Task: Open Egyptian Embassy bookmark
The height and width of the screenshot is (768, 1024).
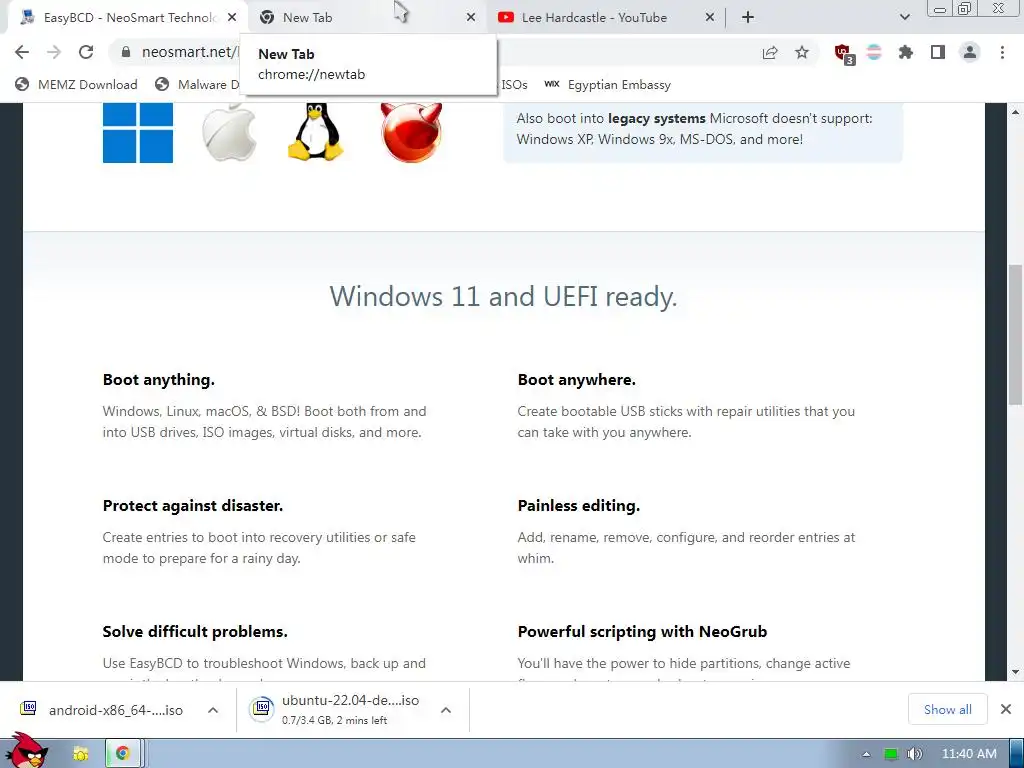Action: pos(608,85)
